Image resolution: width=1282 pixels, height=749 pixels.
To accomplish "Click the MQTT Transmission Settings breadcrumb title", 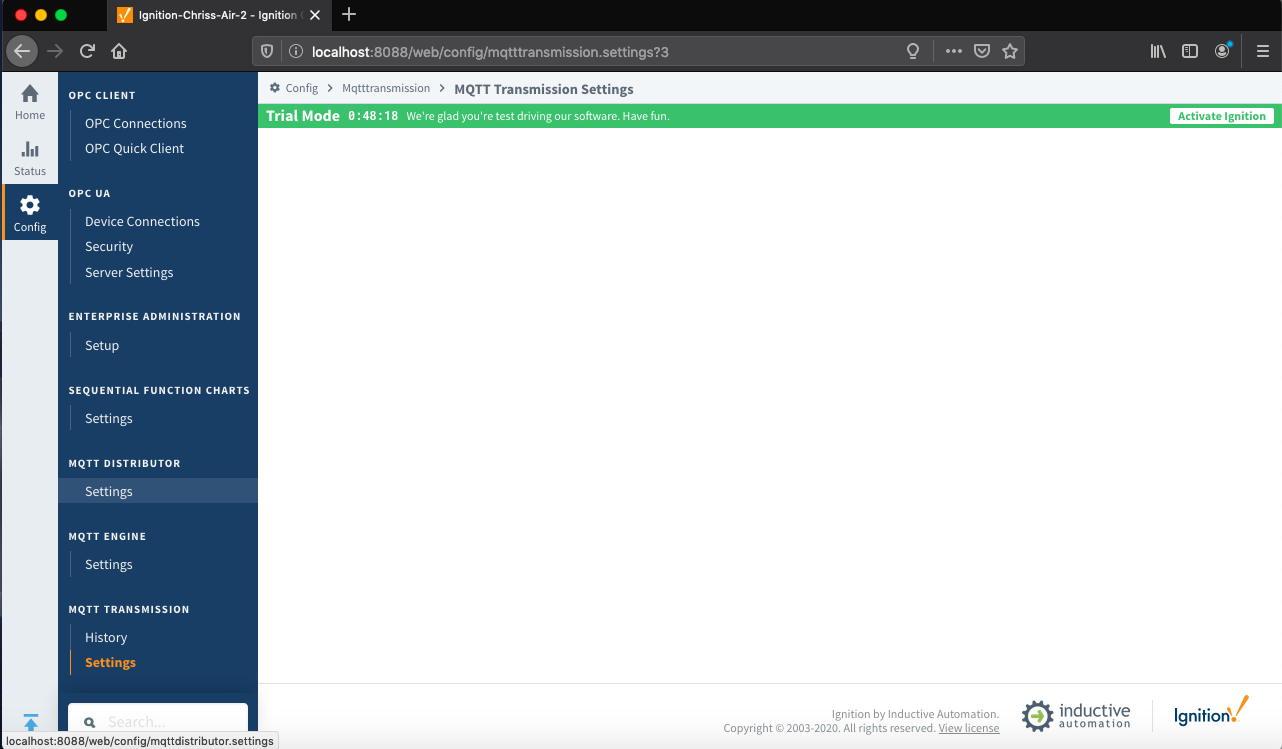I will tap(544, 89).
